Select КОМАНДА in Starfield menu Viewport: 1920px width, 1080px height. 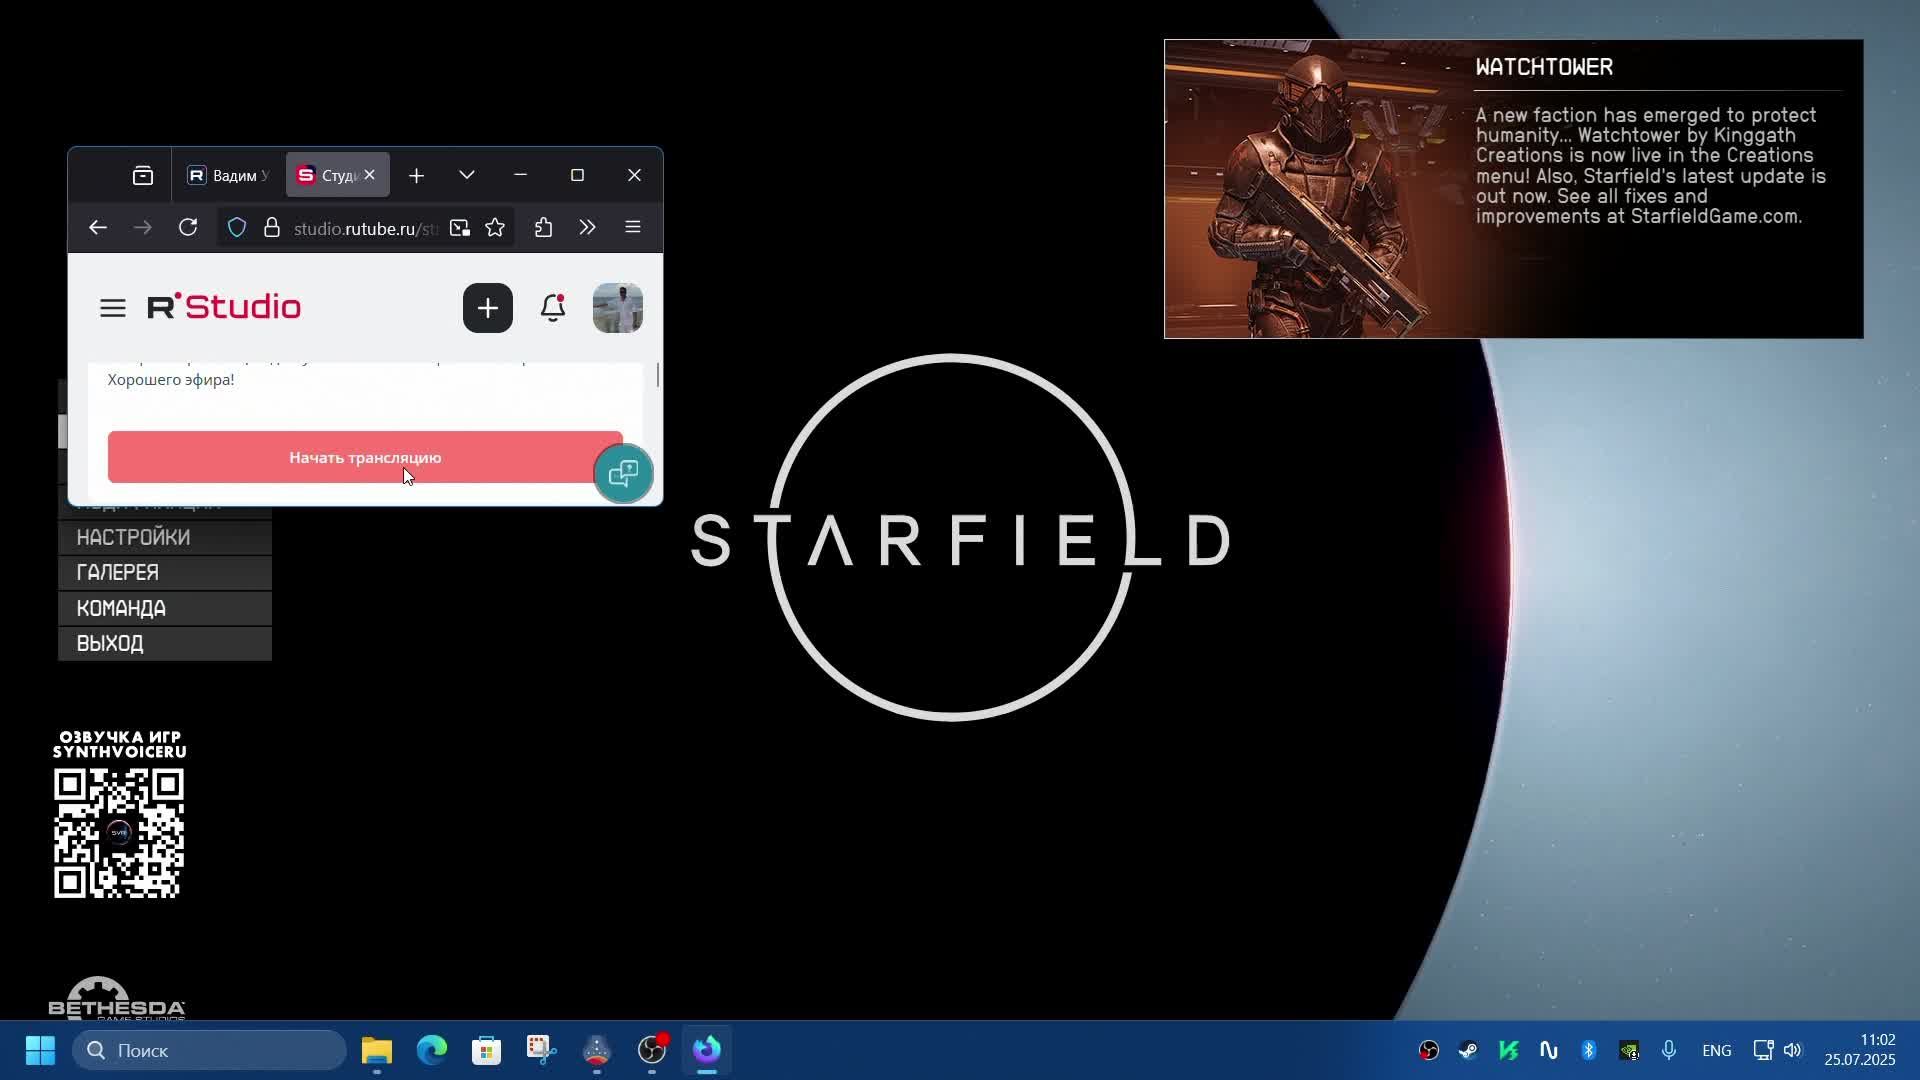165,608
